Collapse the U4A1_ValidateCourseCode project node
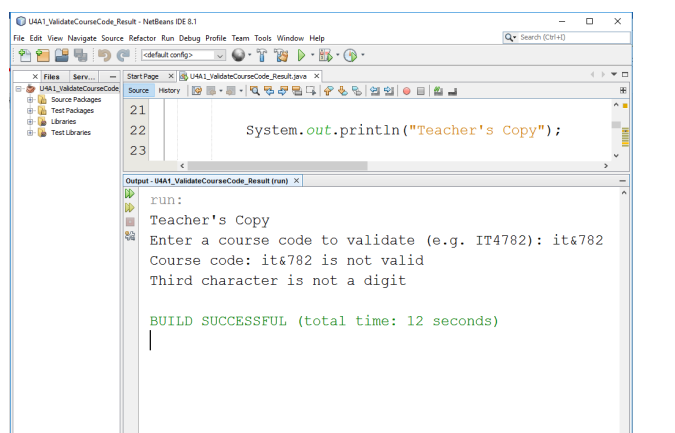 point(19,89)
